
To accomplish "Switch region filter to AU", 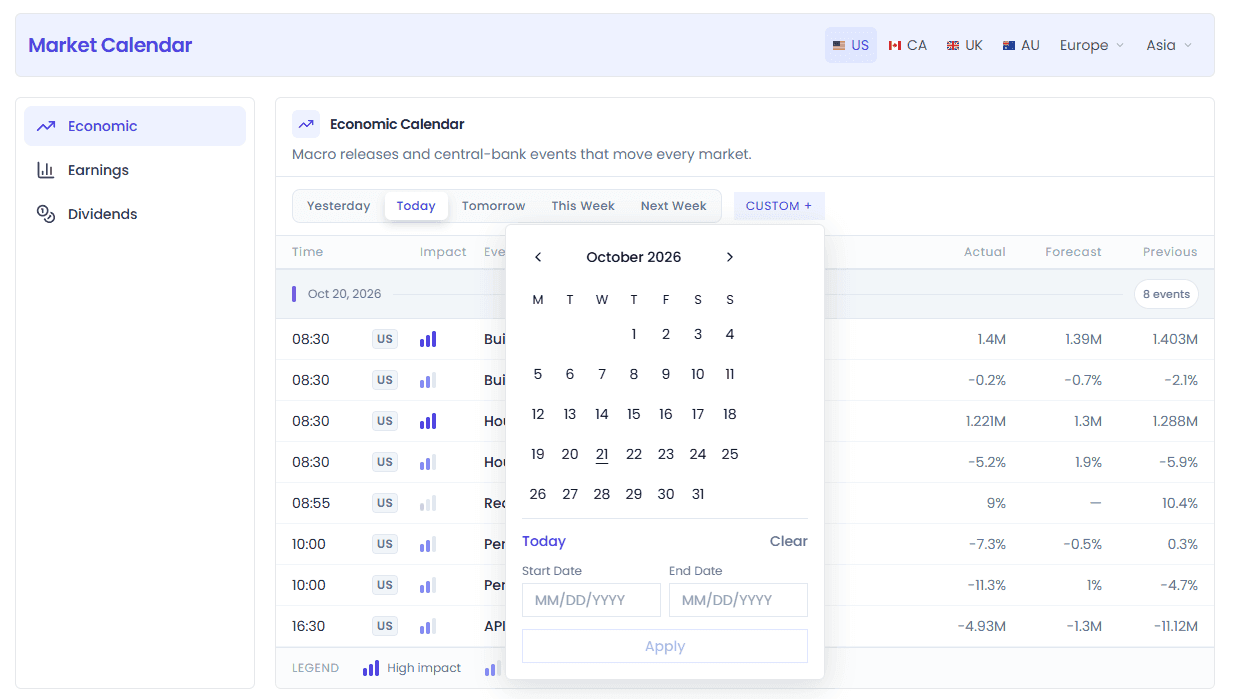I will (1021, 45).
